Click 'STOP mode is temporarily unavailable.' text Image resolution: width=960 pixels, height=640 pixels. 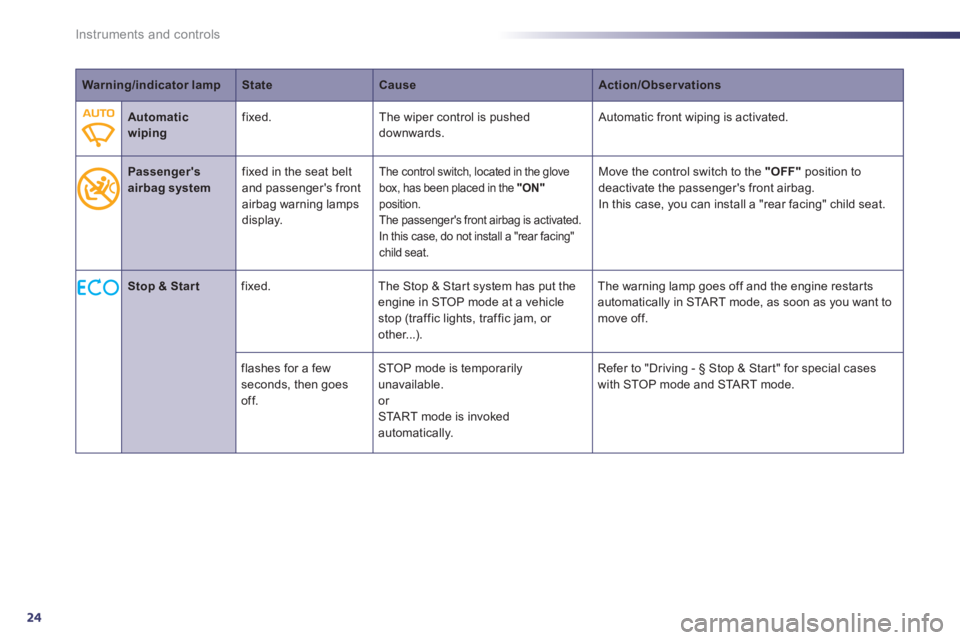coord(450,376)
